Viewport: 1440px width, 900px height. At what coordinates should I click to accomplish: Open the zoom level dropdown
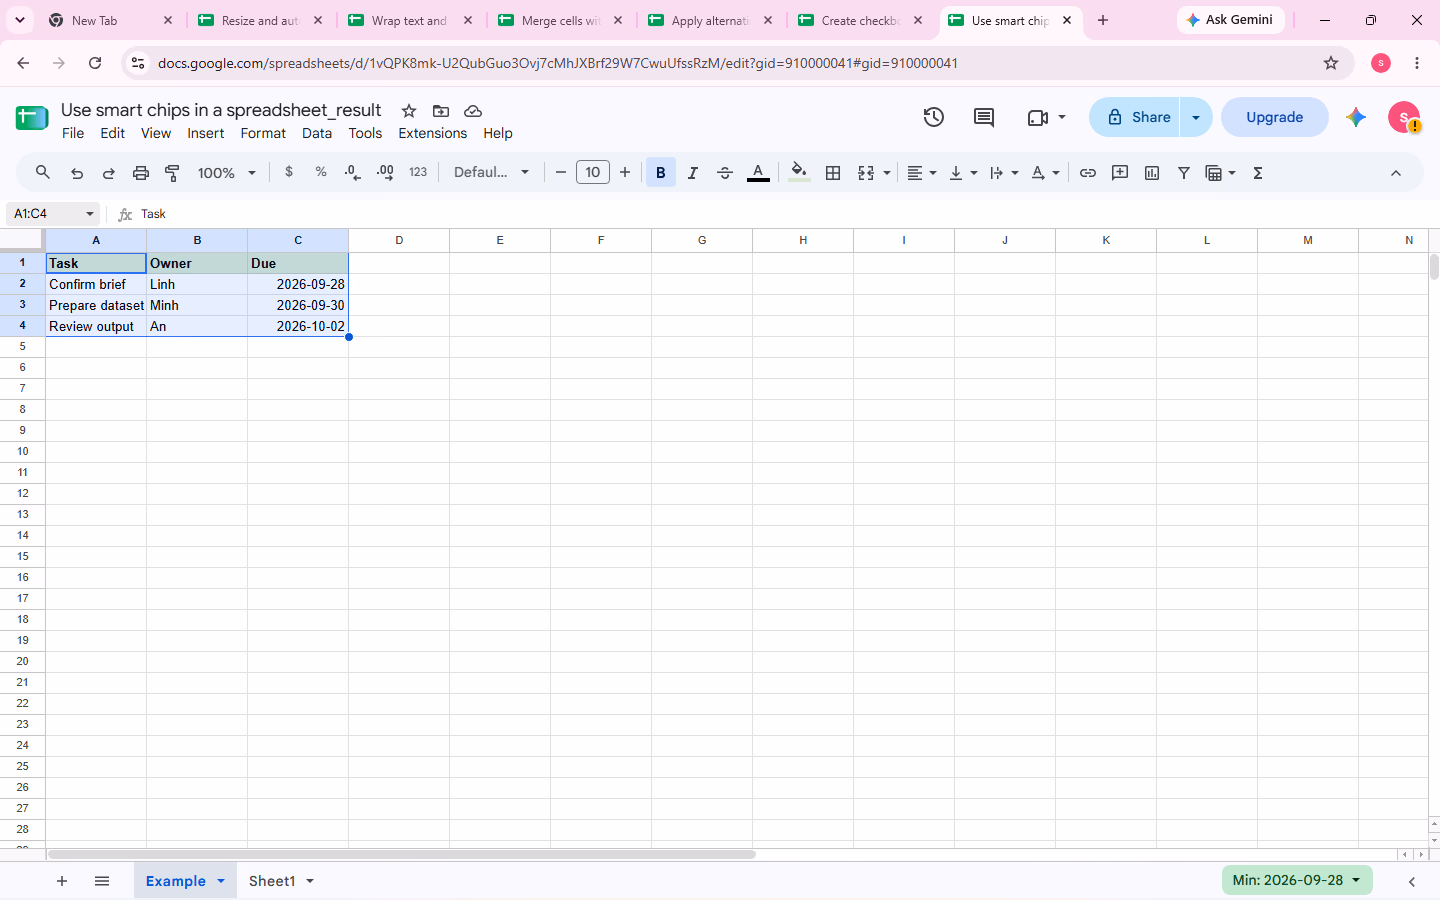pos(227,173)
